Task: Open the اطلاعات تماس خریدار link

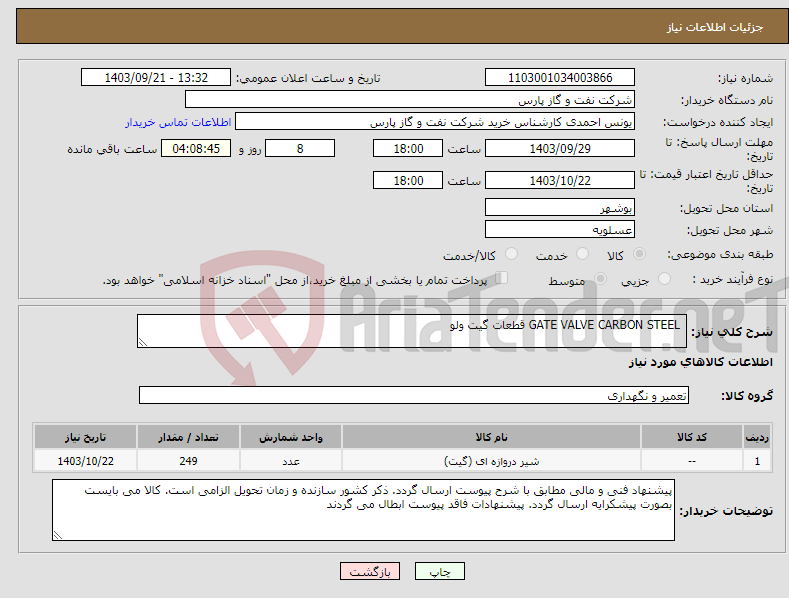Action: tap(178, 122)
